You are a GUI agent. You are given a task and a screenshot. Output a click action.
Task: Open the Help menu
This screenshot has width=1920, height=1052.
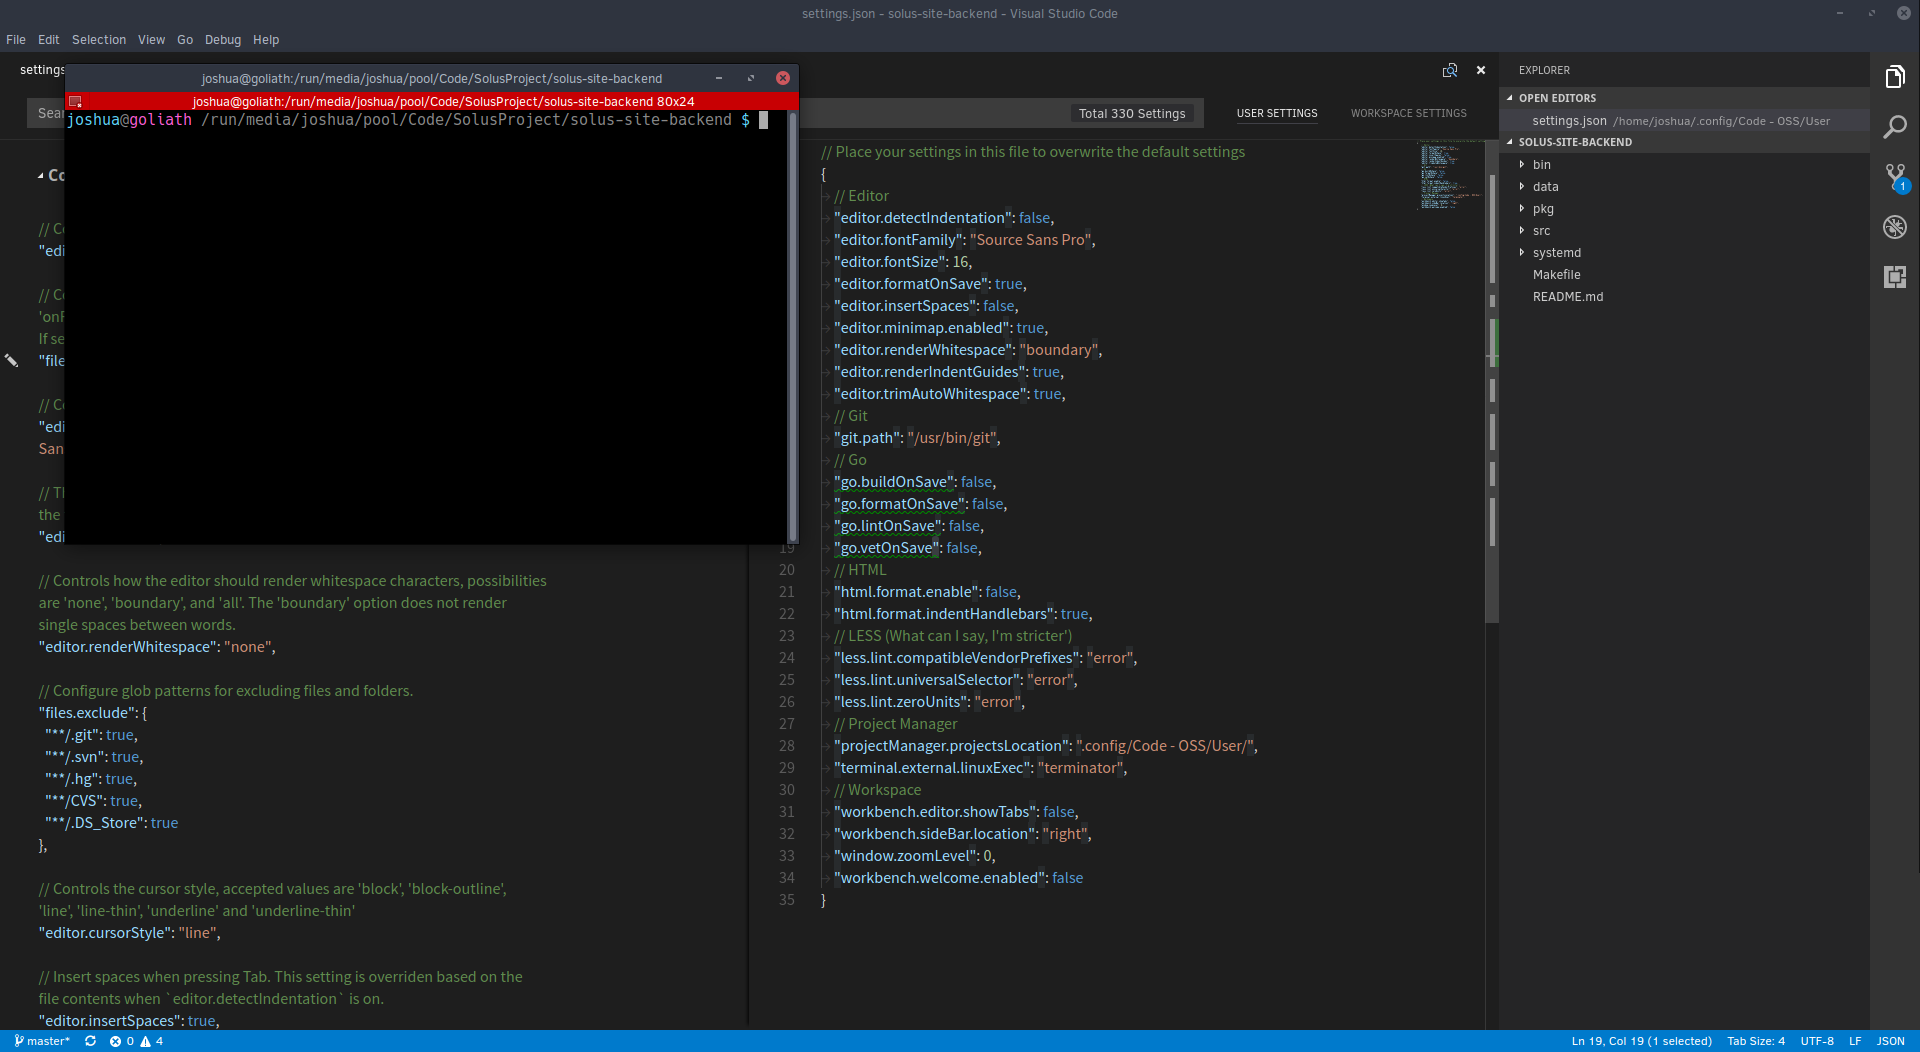(x=266, y=40)
